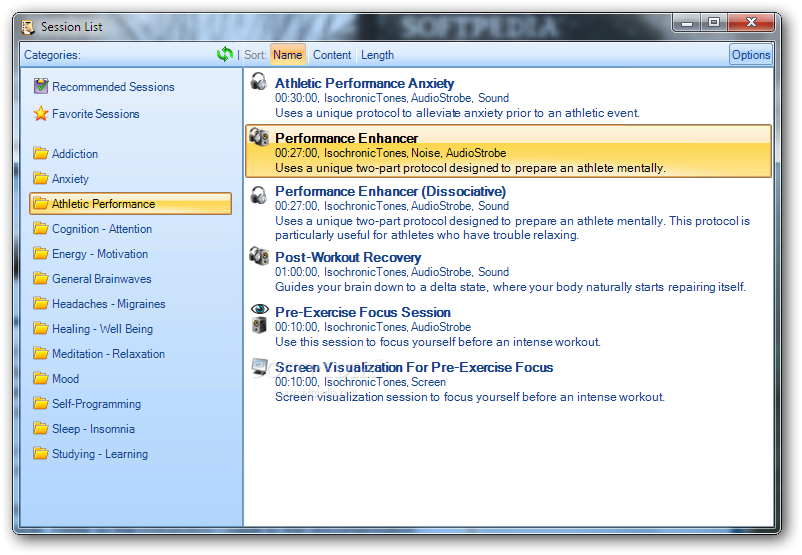Image resolution: width=802 pixels, height=555 pixels.
Task: Select the Performance Enhancer session title
Action: point(346,138)
